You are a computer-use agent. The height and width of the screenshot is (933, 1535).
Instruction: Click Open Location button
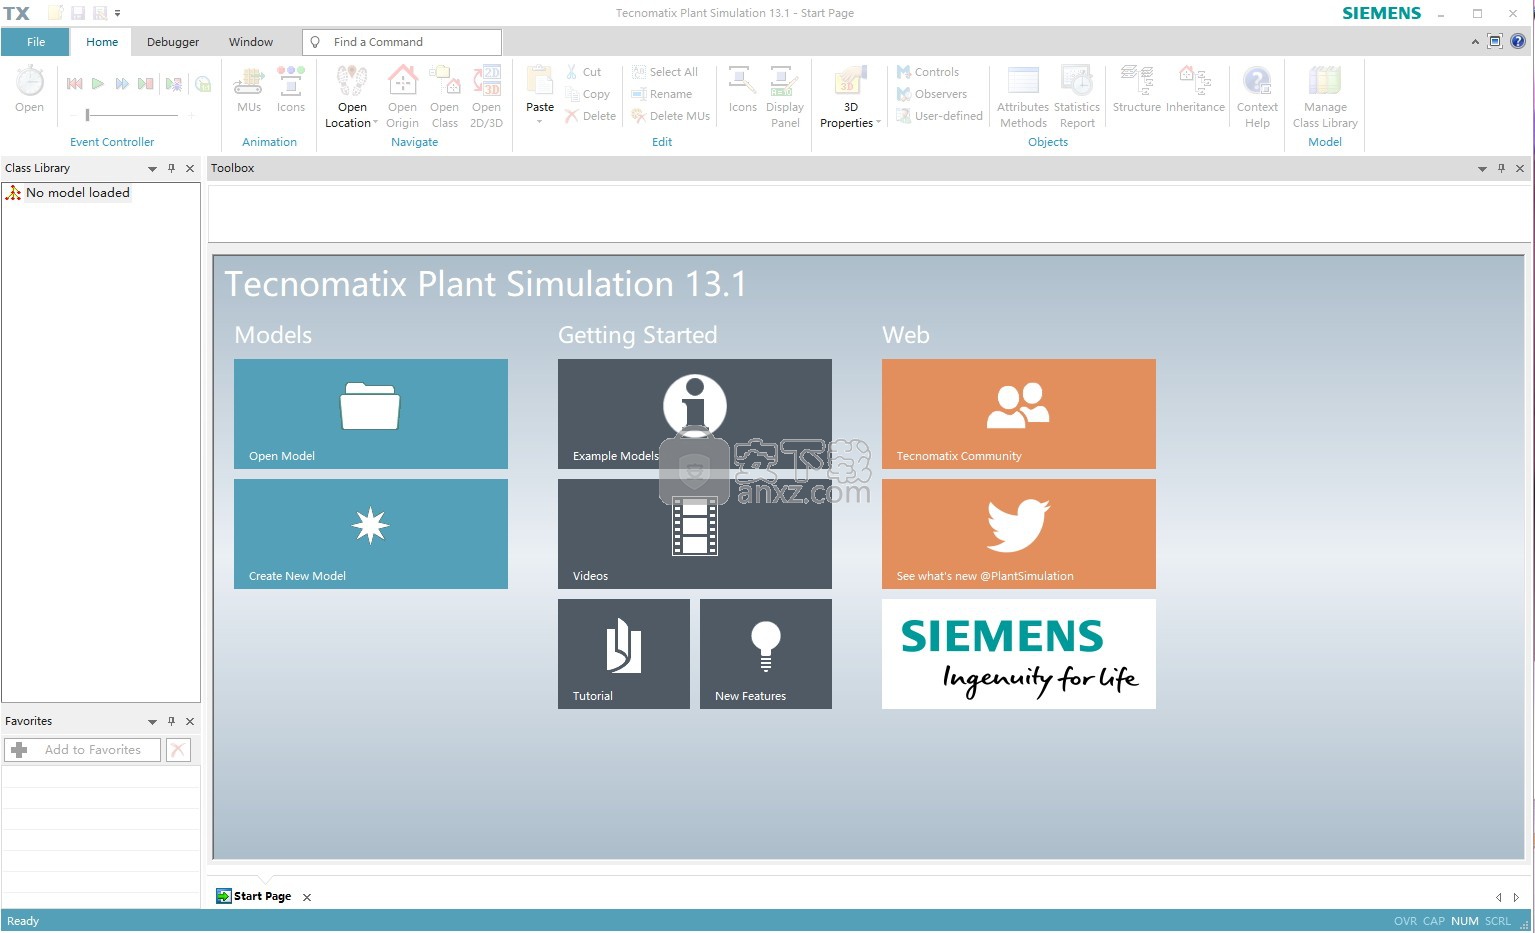352,97
